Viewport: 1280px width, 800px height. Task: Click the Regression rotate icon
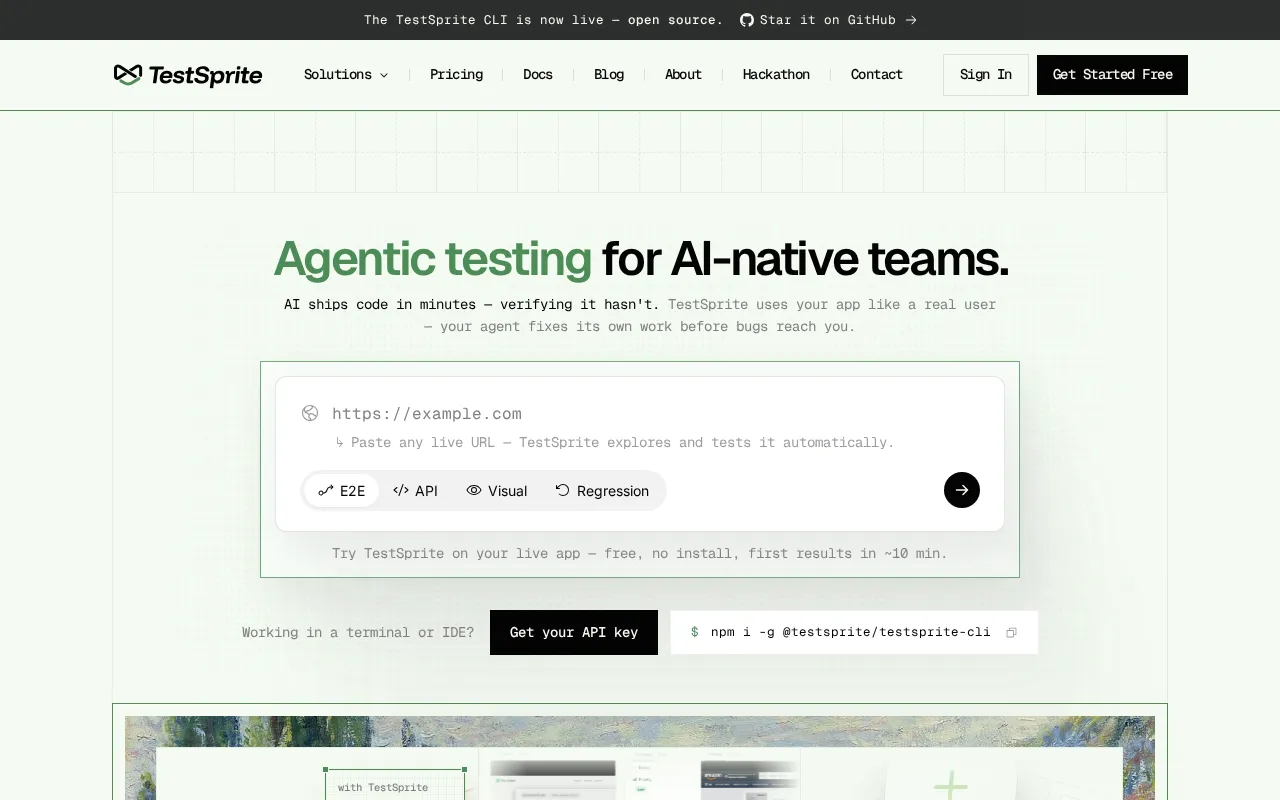click(x=563, y=490)
